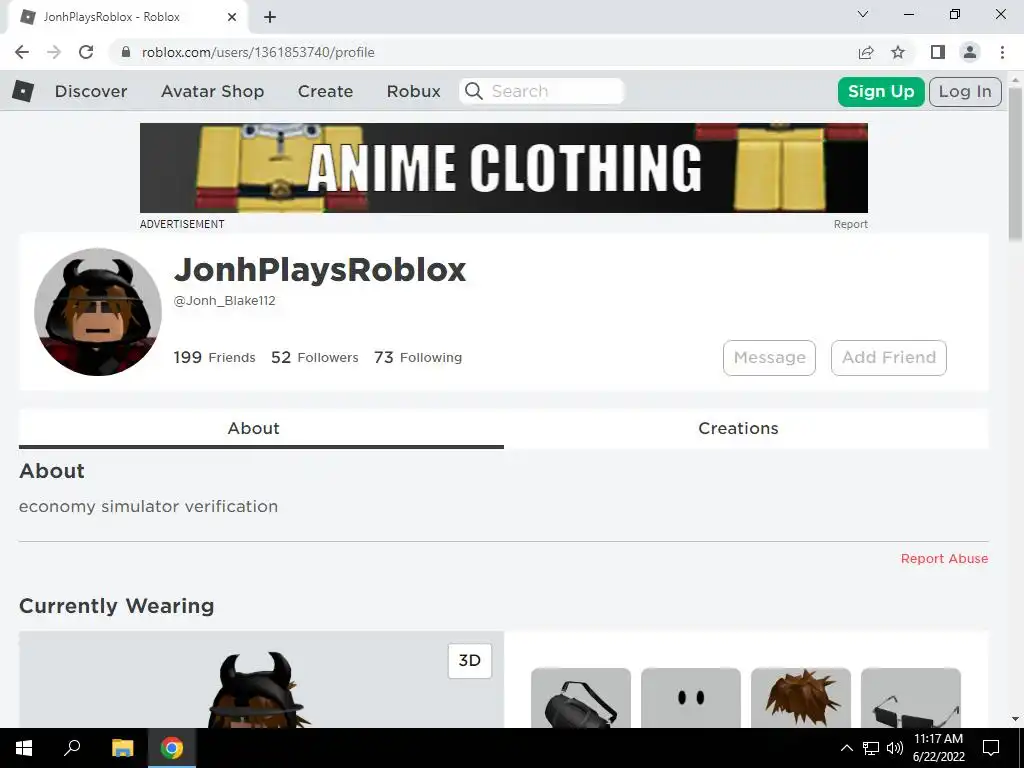Viewport: 1024px width, 768px height.
Task: Open the black bag item thumbnail
Action: click(581, 697)
